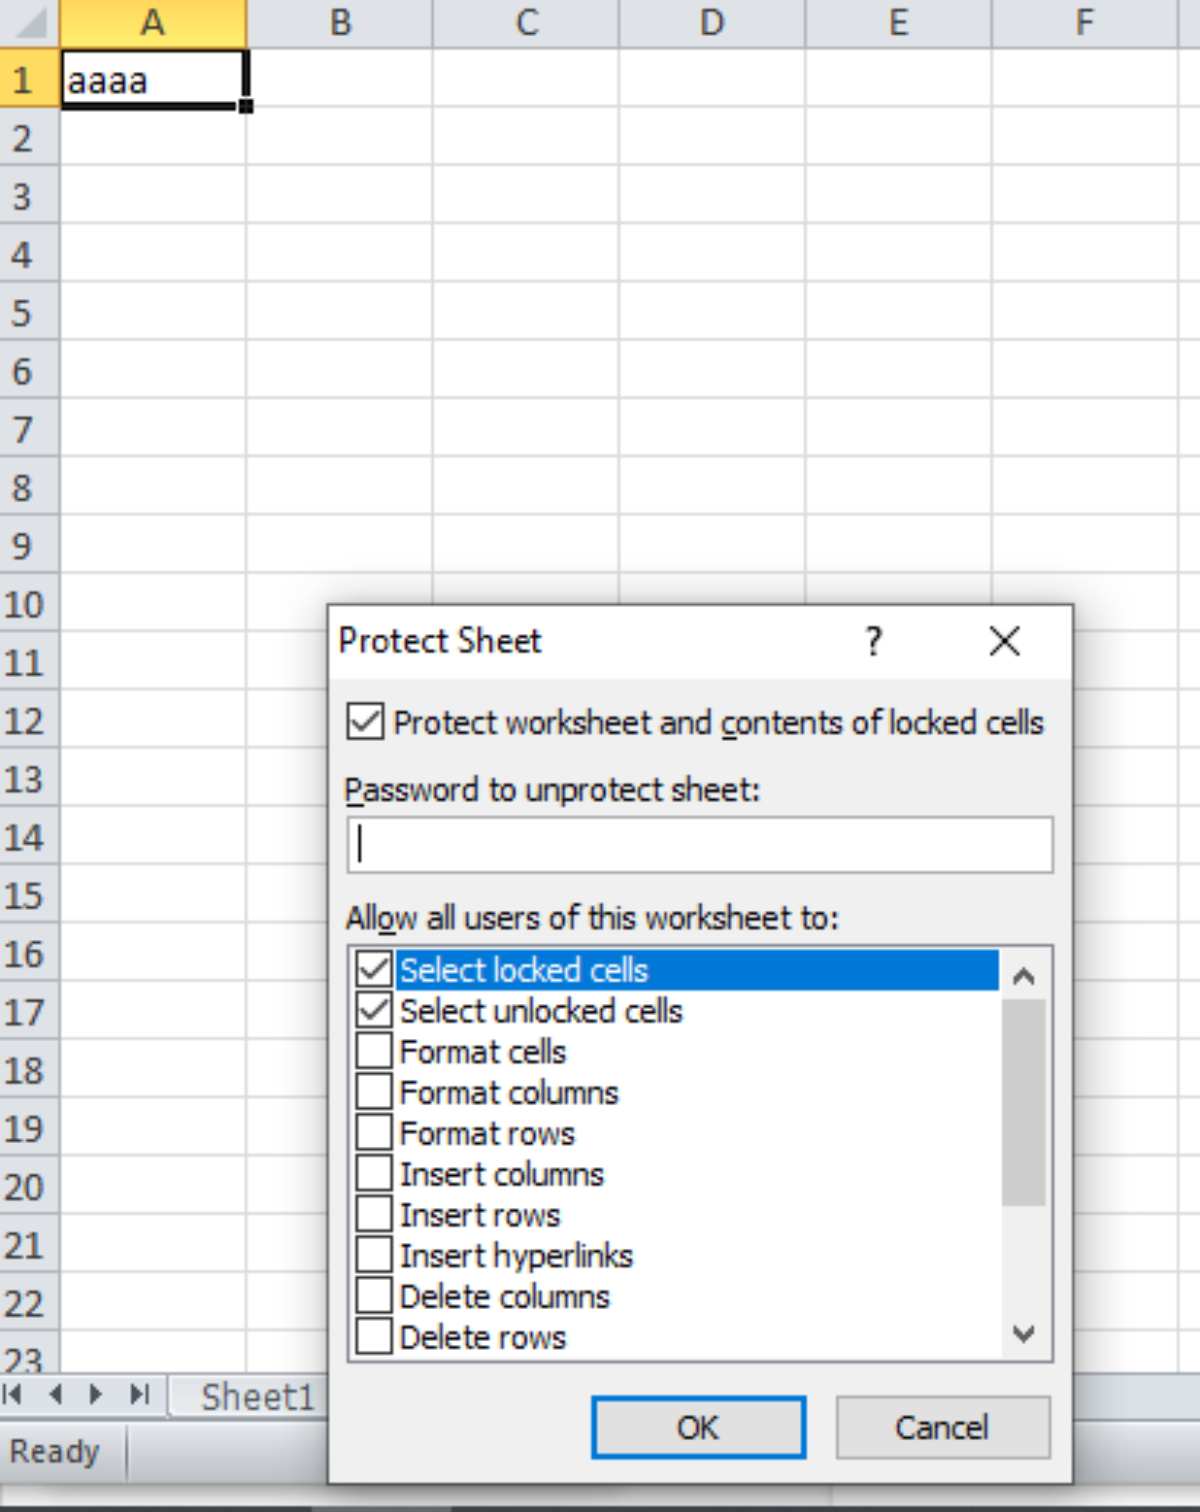This screenshot has height=1512, width=1200.
Task: Click next sheet navigation arrow
Action: (96, 1394)
